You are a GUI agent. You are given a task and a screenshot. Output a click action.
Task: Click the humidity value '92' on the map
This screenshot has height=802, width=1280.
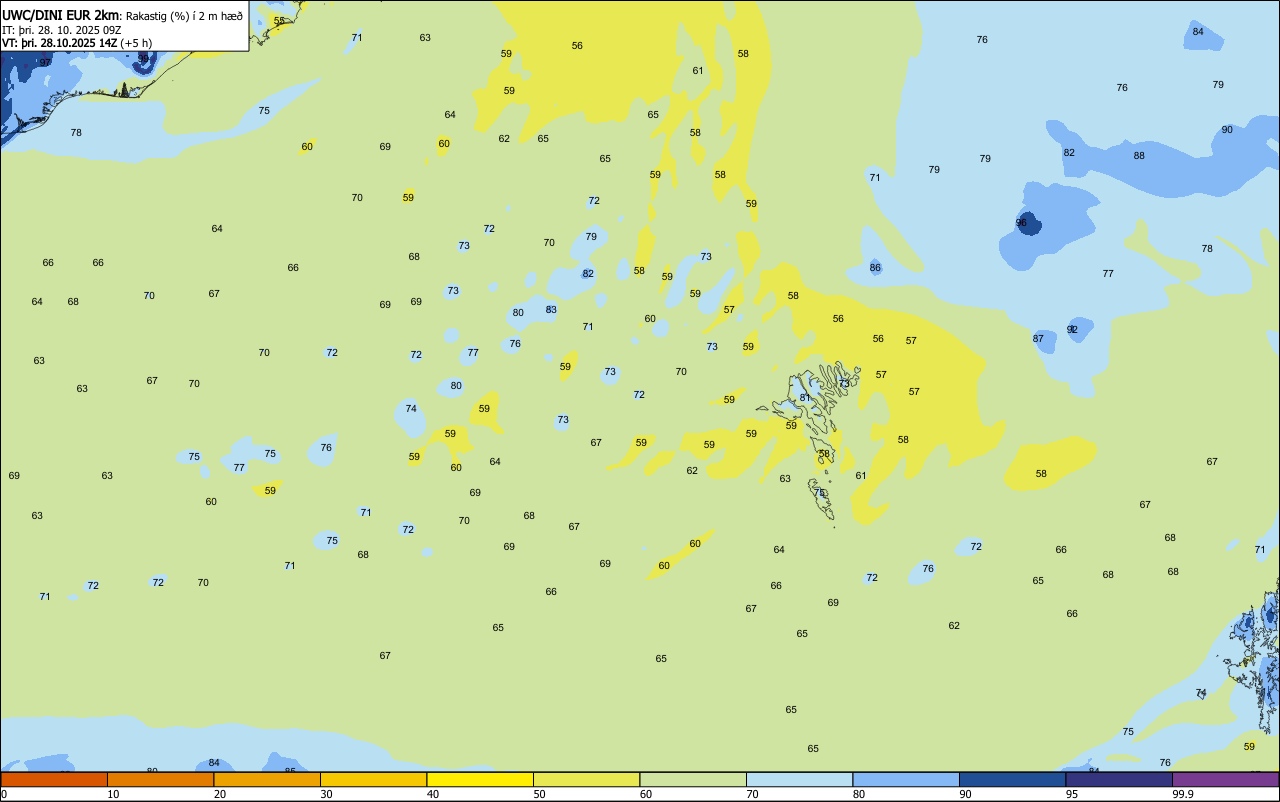click(x=1072, y=329)
